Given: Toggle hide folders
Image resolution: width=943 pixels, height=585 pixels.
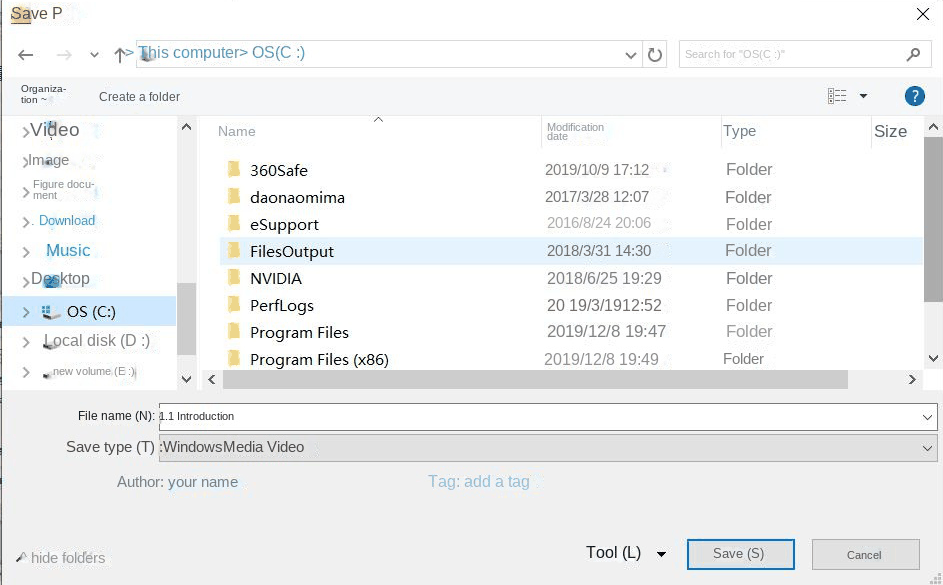Looking at the screenshot, I should tap(61, 558).
